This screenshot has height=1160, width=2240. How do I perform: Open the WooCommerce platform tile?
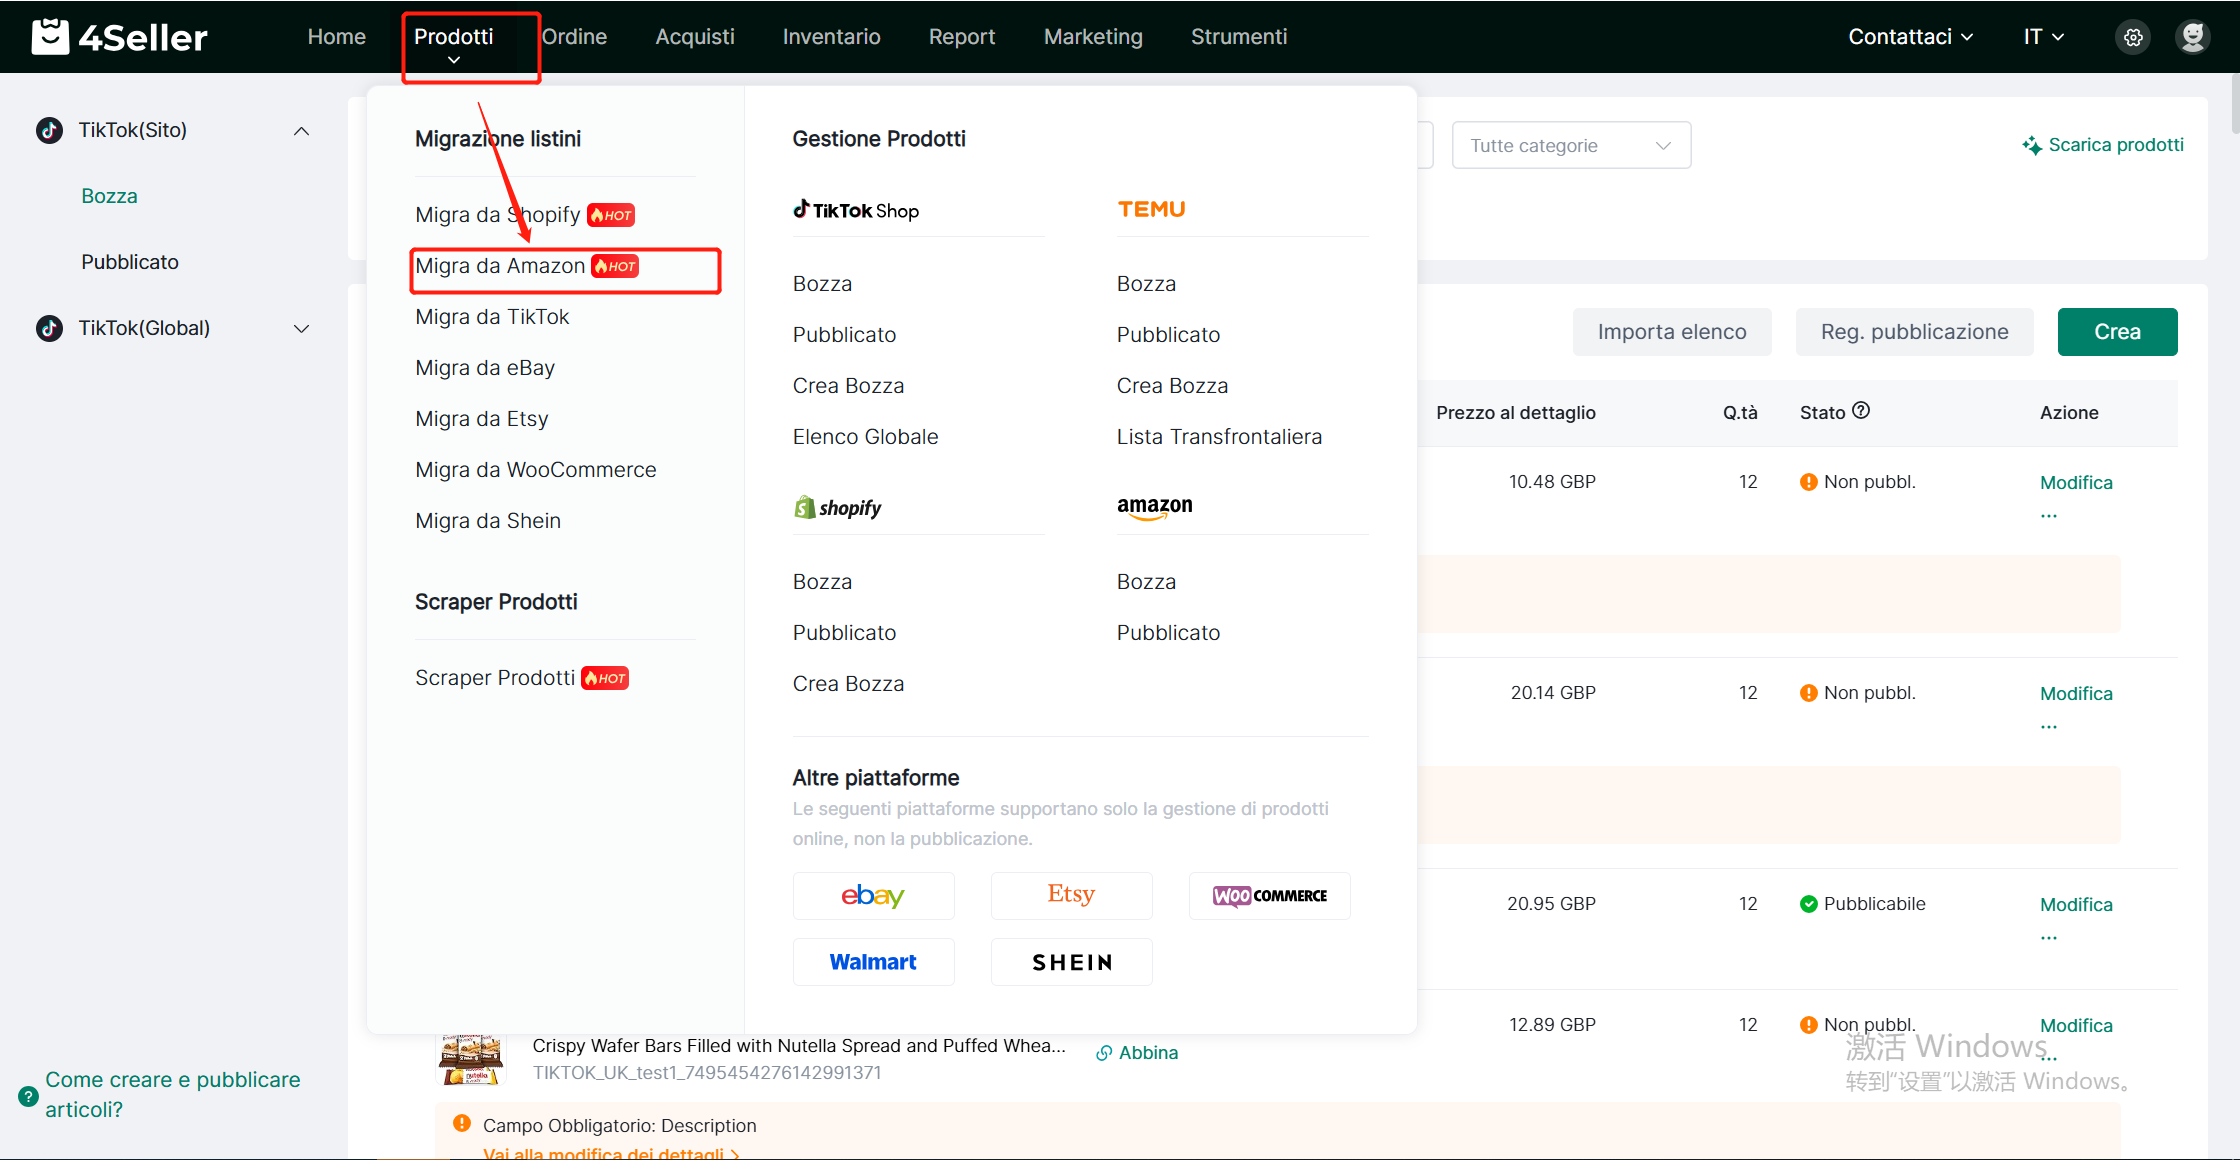point(1269,896)
